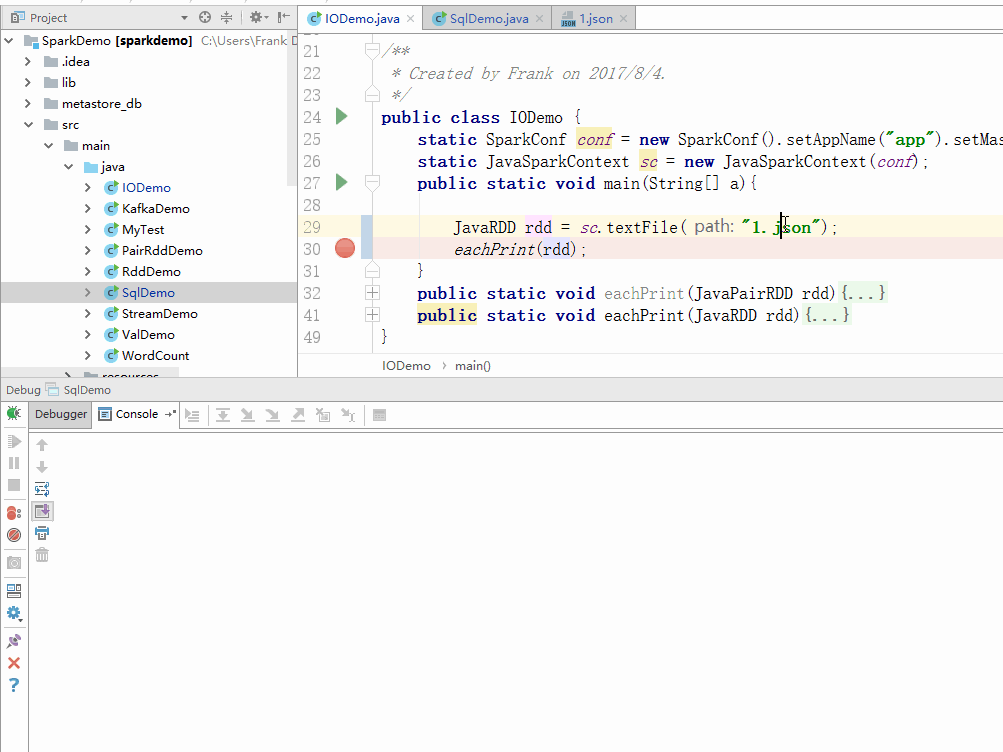Click the "1. json" string on line 29
This screenshot has height=752, width=1003.
pos(780,227)
